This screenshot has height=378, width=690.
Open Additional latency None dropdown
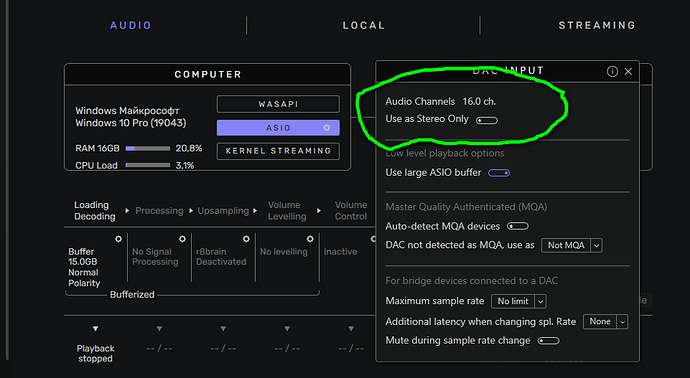(606, 322)
